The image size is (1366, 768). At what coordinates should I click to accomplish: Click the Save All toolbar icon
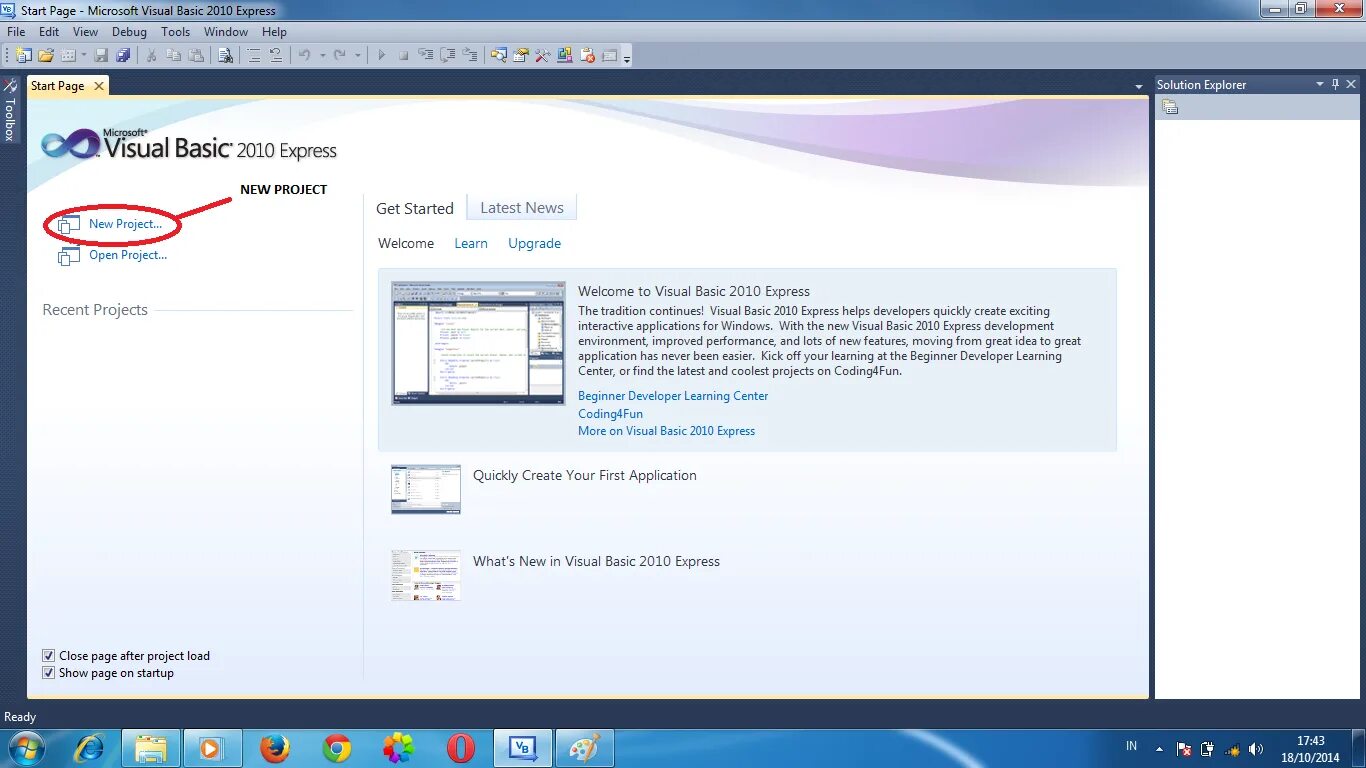[x=123, y=55]
